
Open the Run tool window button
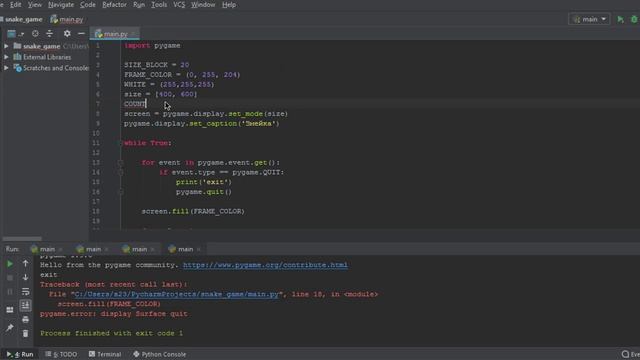pos(20,354)
